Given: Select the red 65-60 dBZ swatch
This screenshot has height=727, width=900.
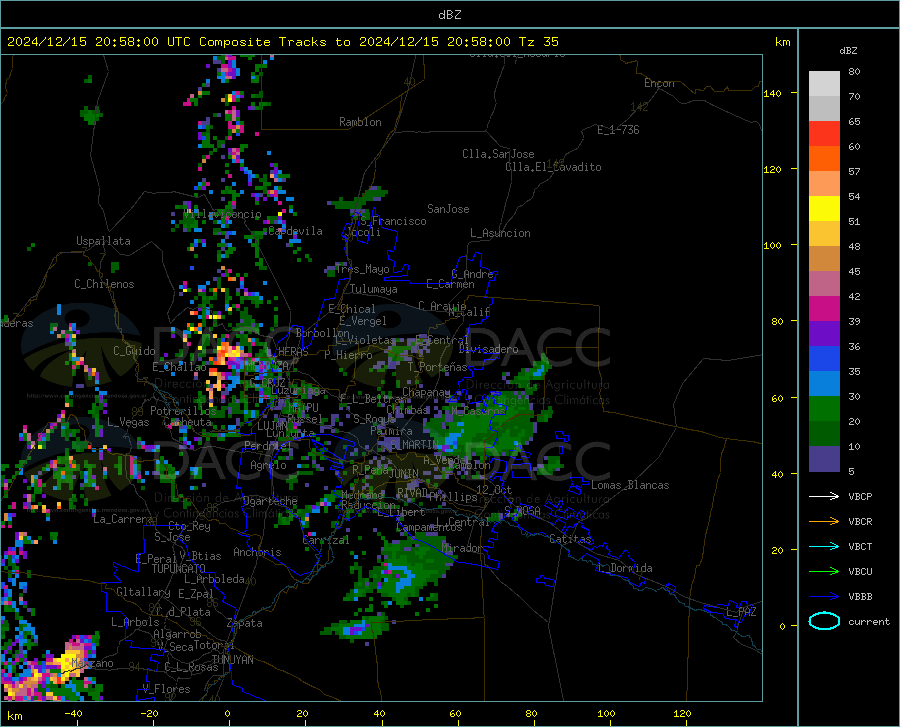Looking at the screenshot, I should (x=824, y=134).
